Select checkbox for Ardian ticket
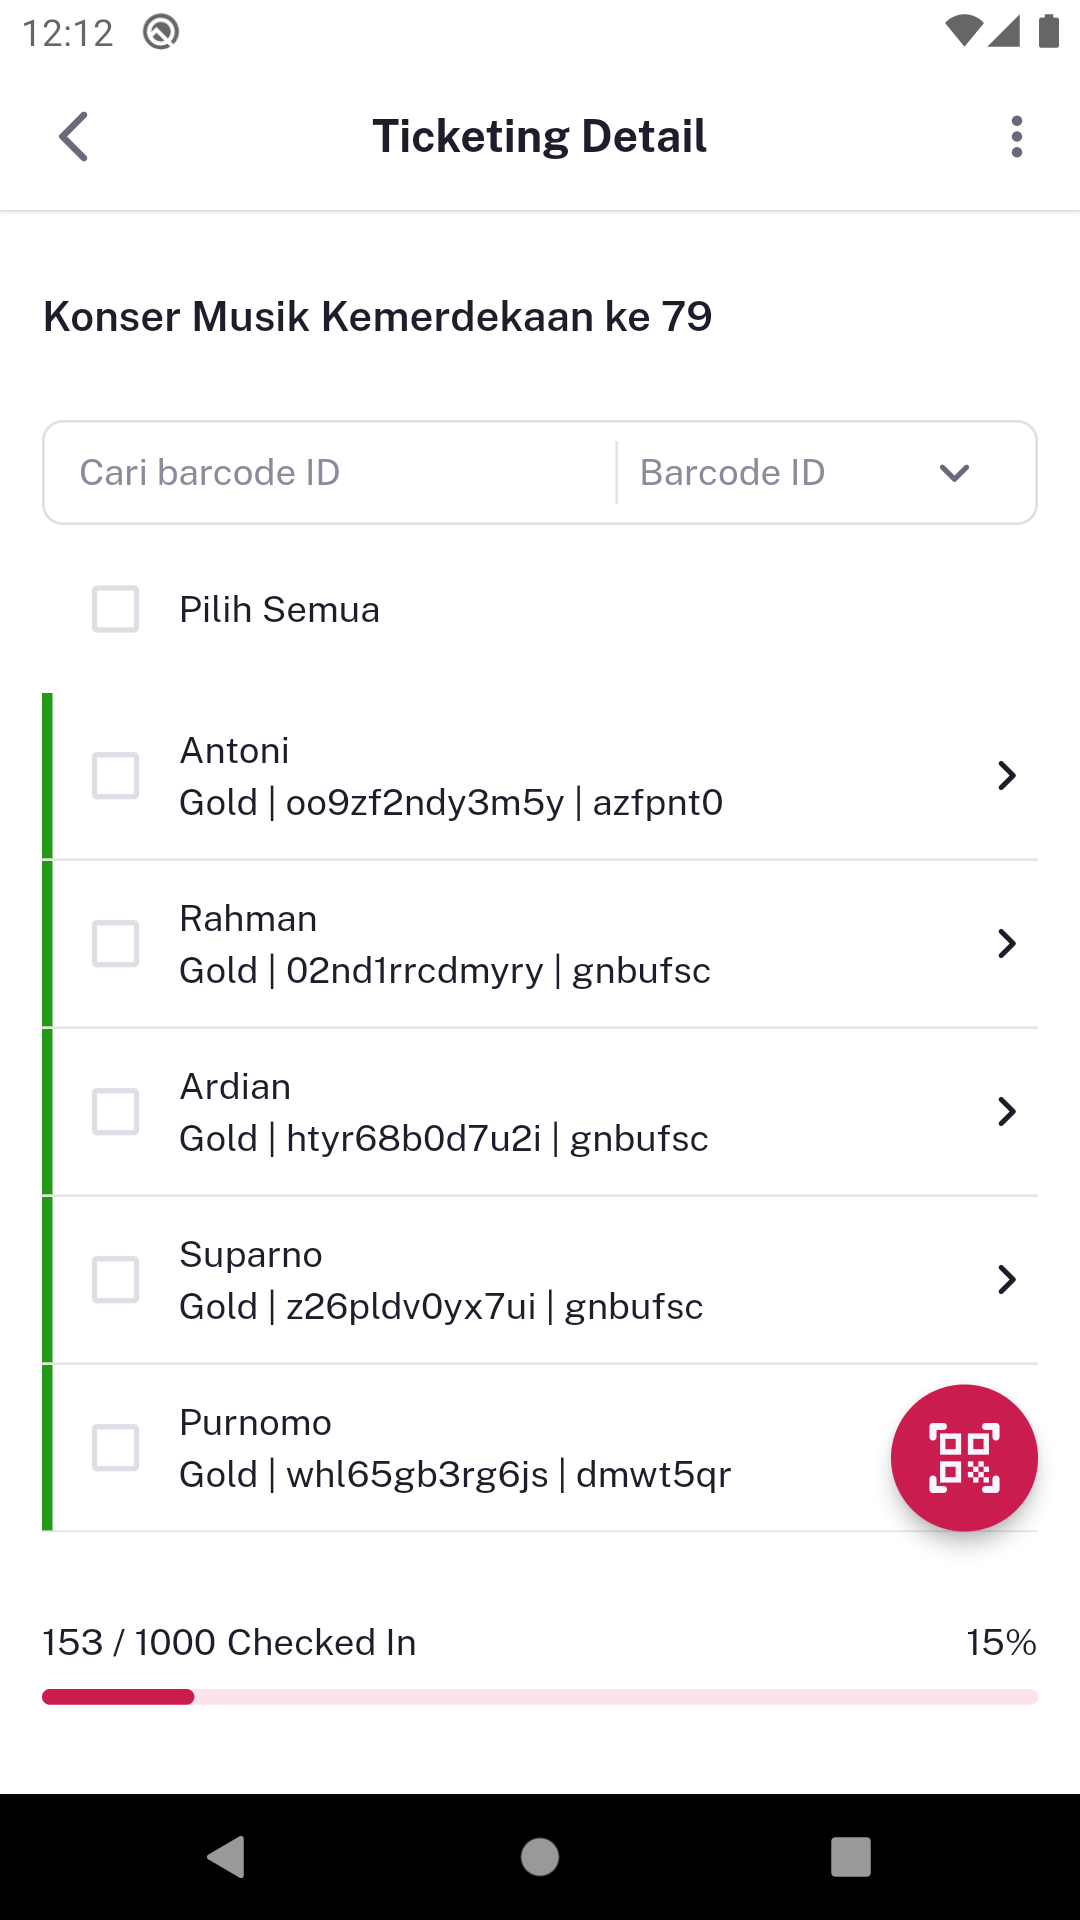 pos(115,1111)
